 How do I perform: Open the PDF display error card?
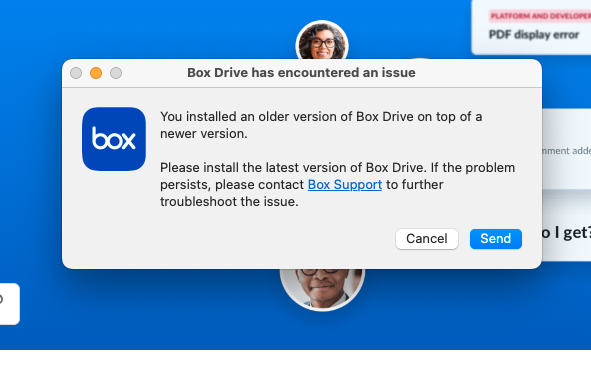tap(533, 26)
